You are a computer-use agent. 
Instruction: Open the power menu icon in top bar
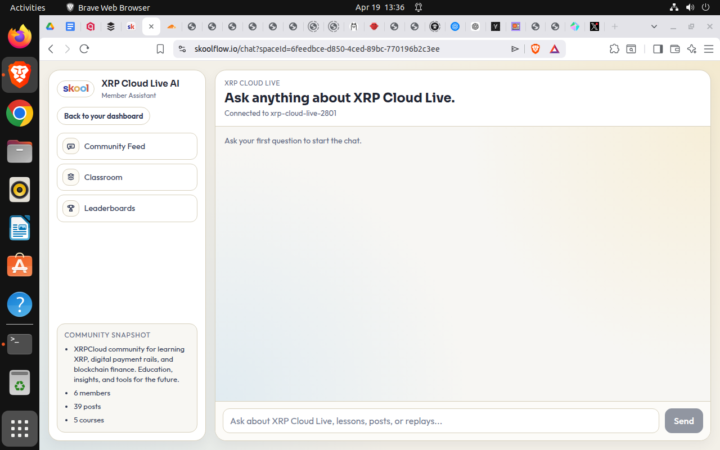pyautogui.click(x=706, y=7)
